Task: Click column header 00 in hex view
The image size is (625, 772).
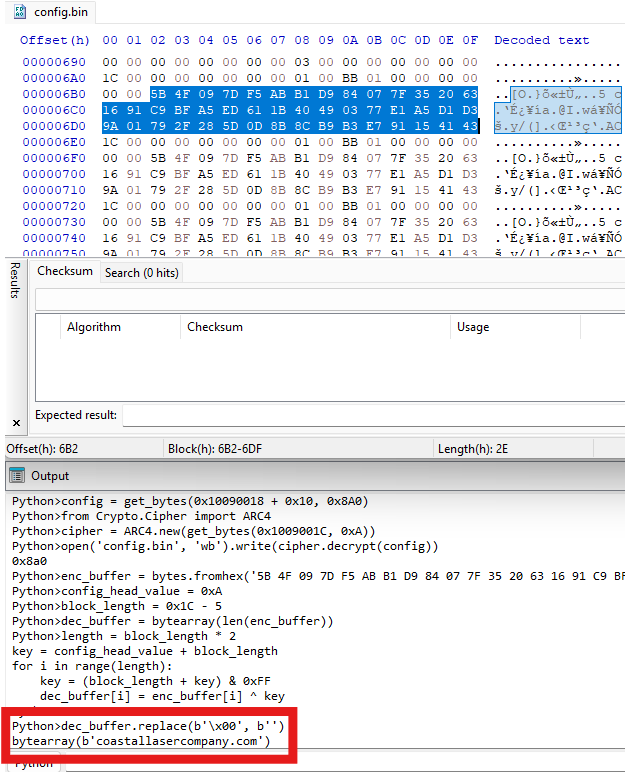Action: [x=110, y=40]
